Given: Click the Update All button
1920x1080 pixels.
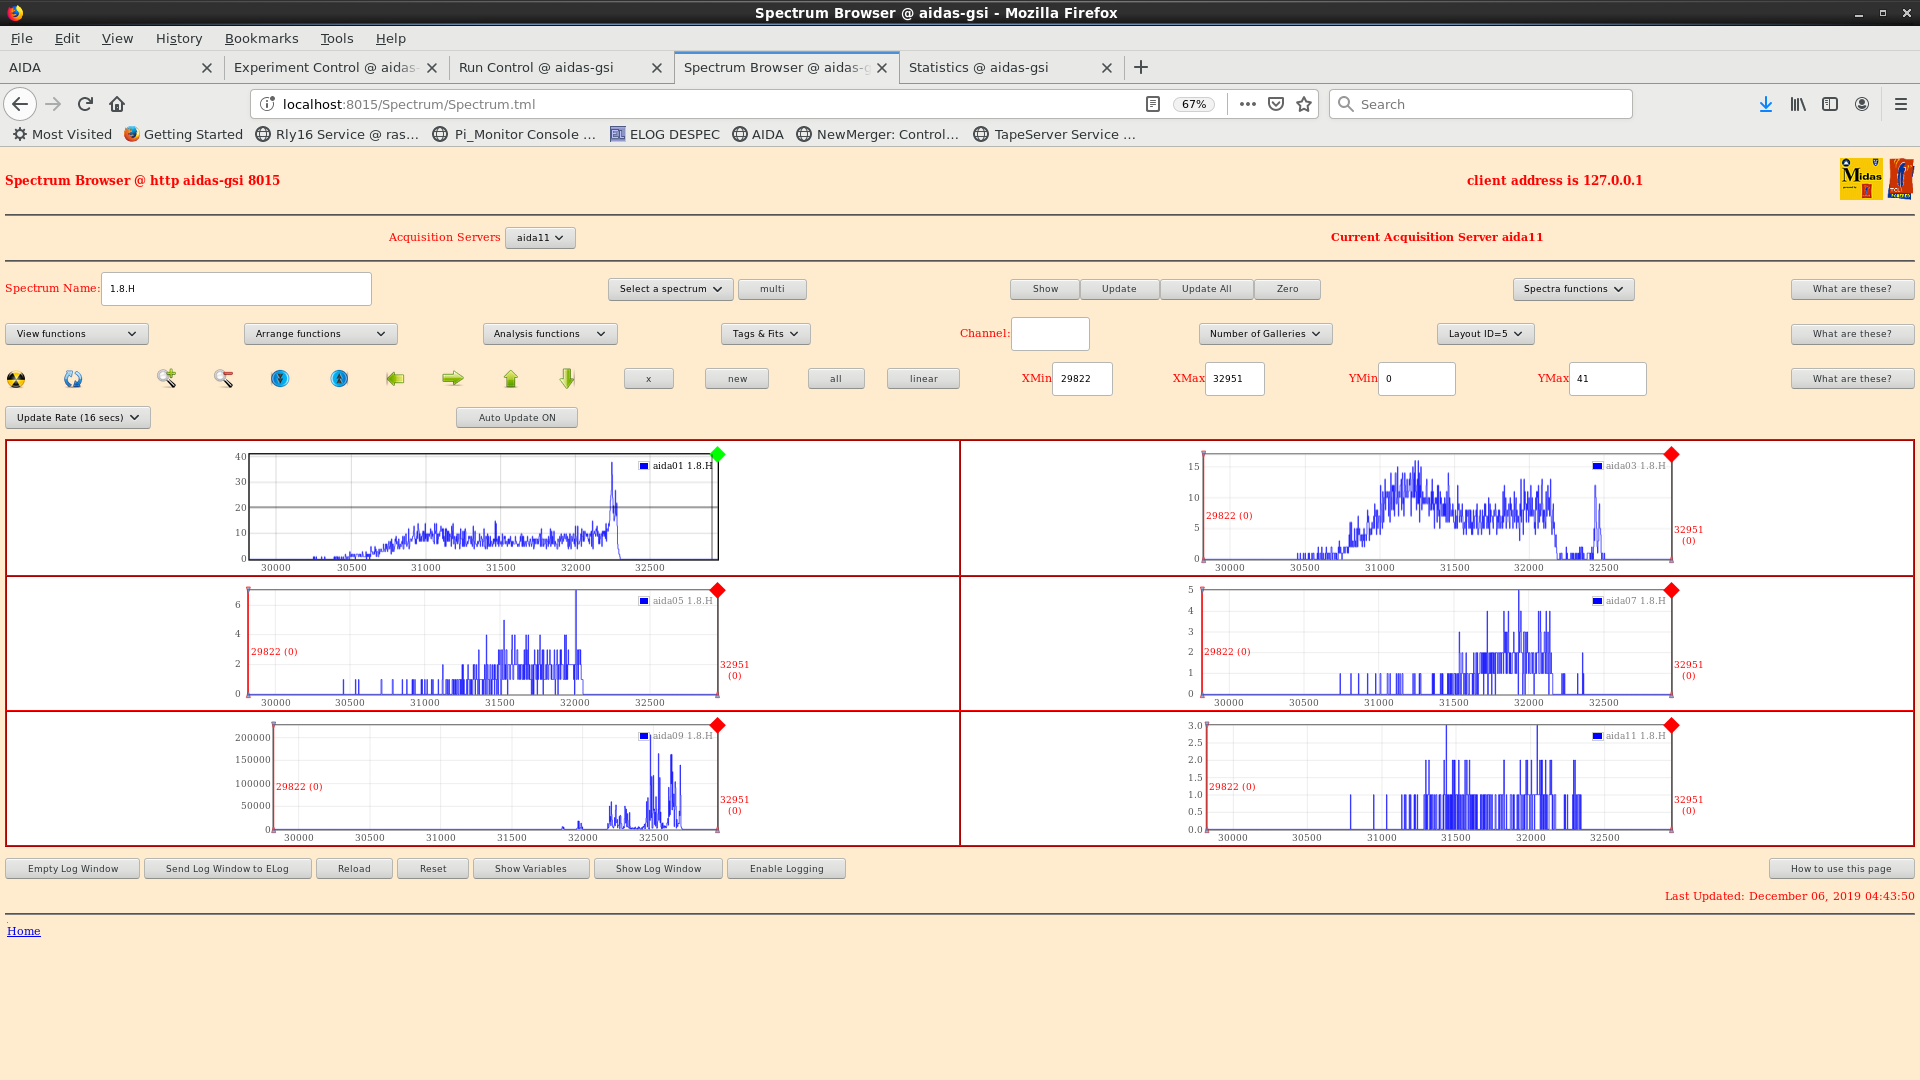Looking at the screenshot, I should coord(1206,289).
